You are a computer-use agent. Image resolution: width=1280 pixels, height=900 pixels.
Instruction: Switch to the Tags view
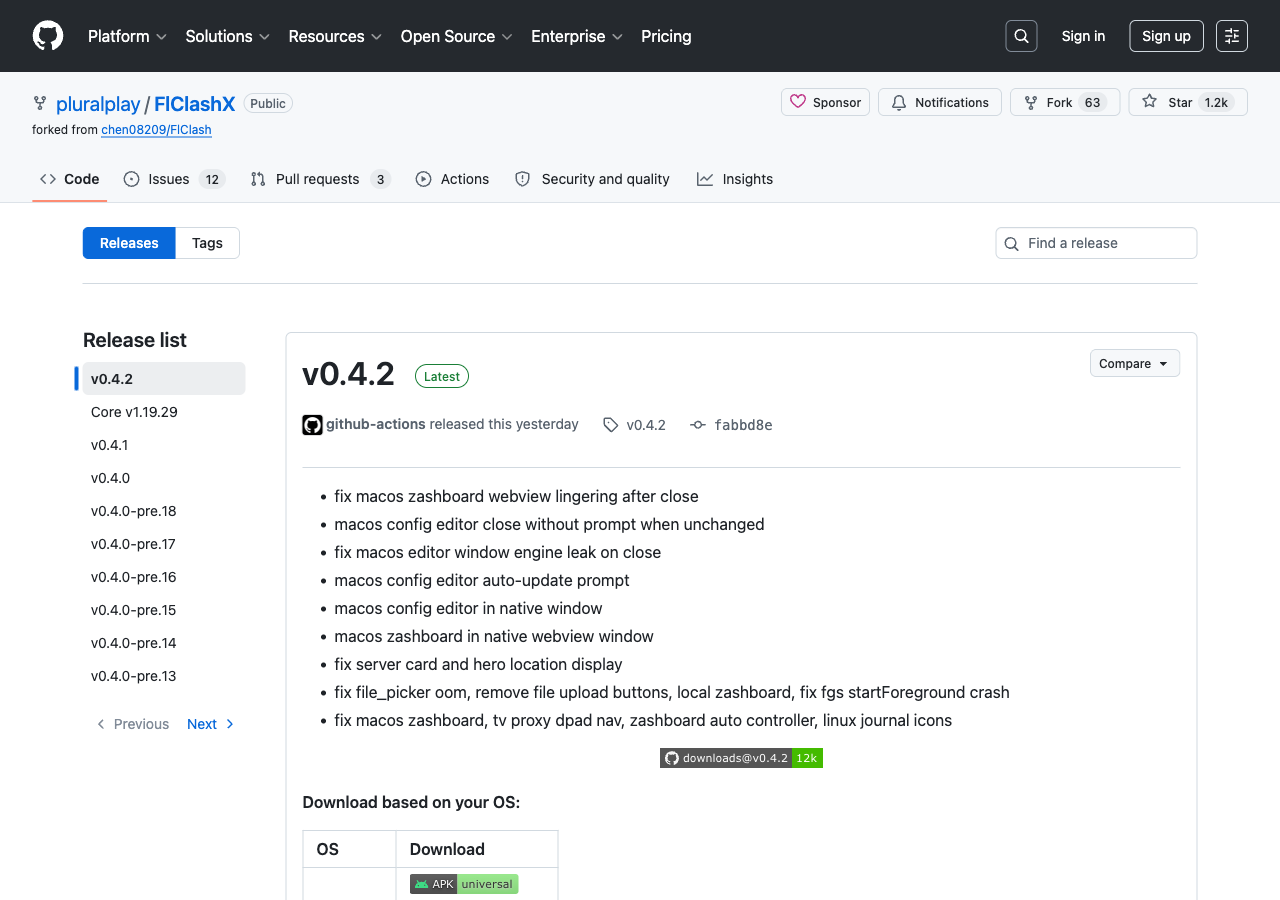click(x=207, y=243)
